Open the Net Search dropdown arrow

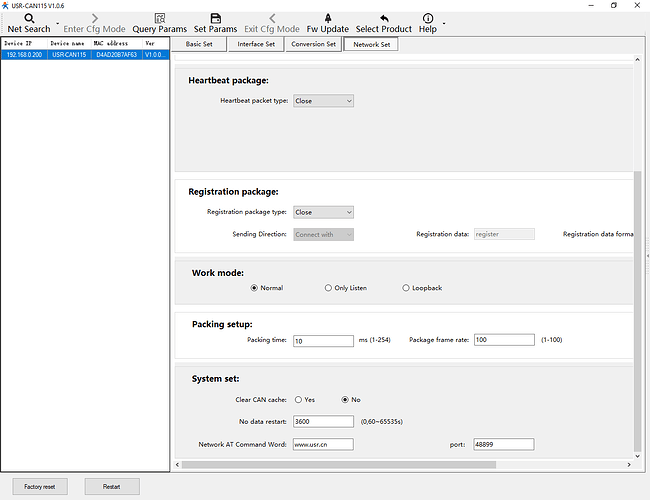pos(56,24)
